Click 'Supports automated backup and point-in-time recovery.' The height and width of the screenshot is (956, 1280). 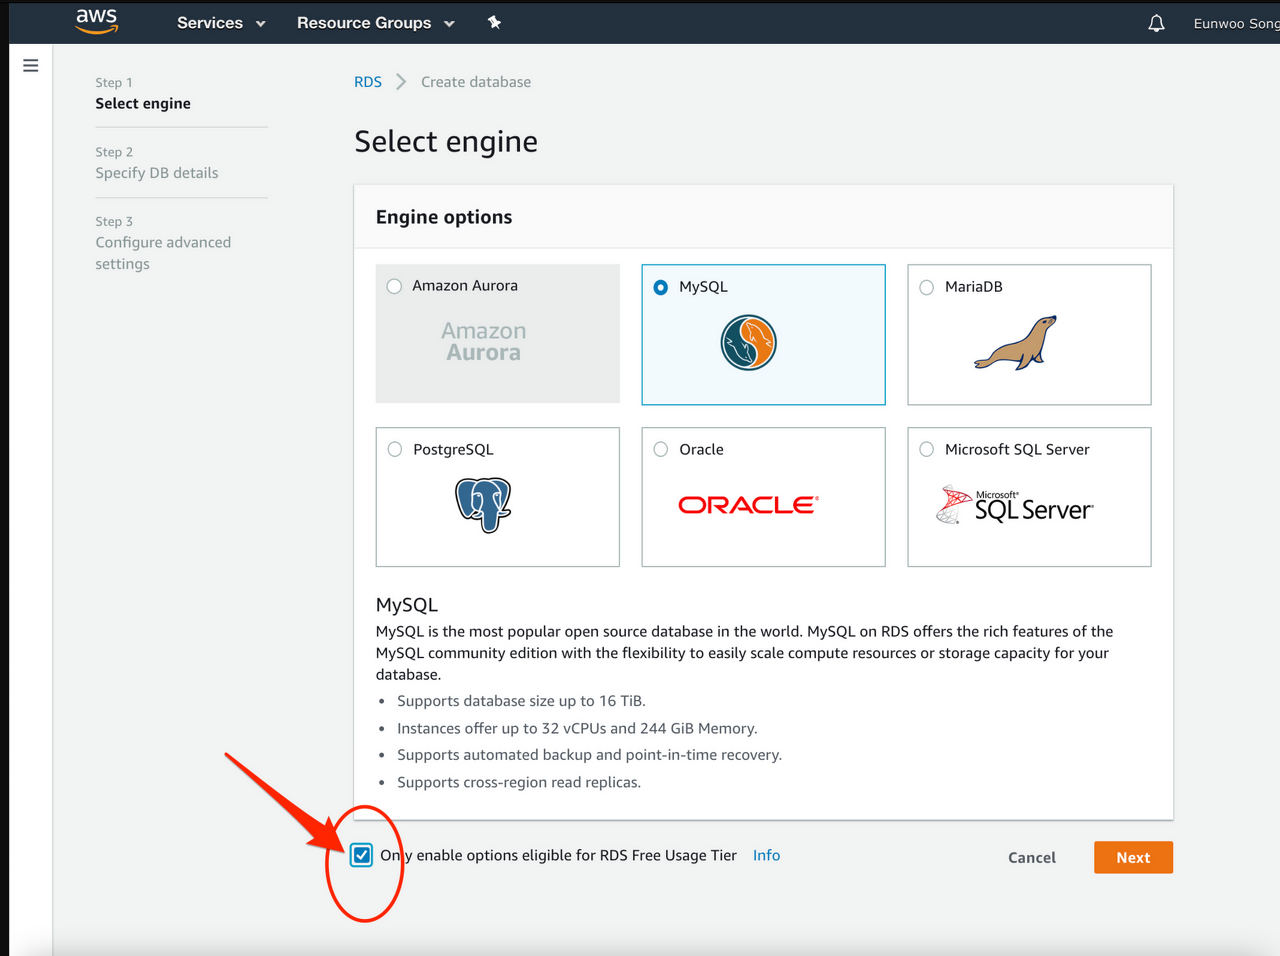(590, 755)
